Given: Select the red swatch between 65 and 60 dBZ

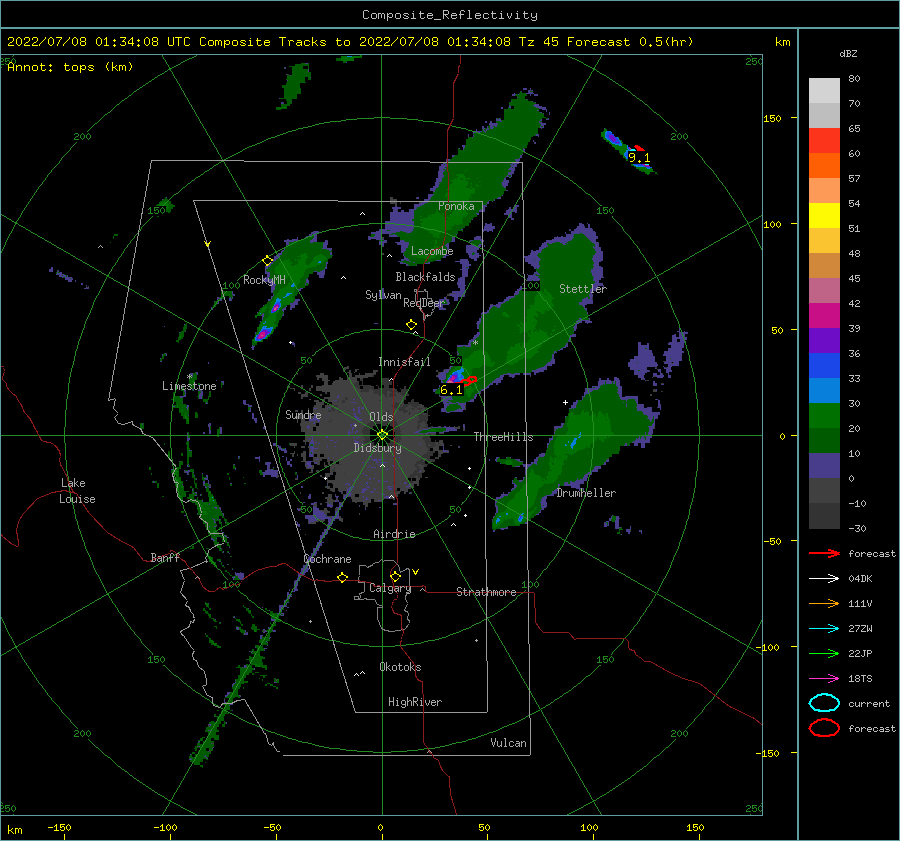Looking at the screenshot, I should (824, 141).
